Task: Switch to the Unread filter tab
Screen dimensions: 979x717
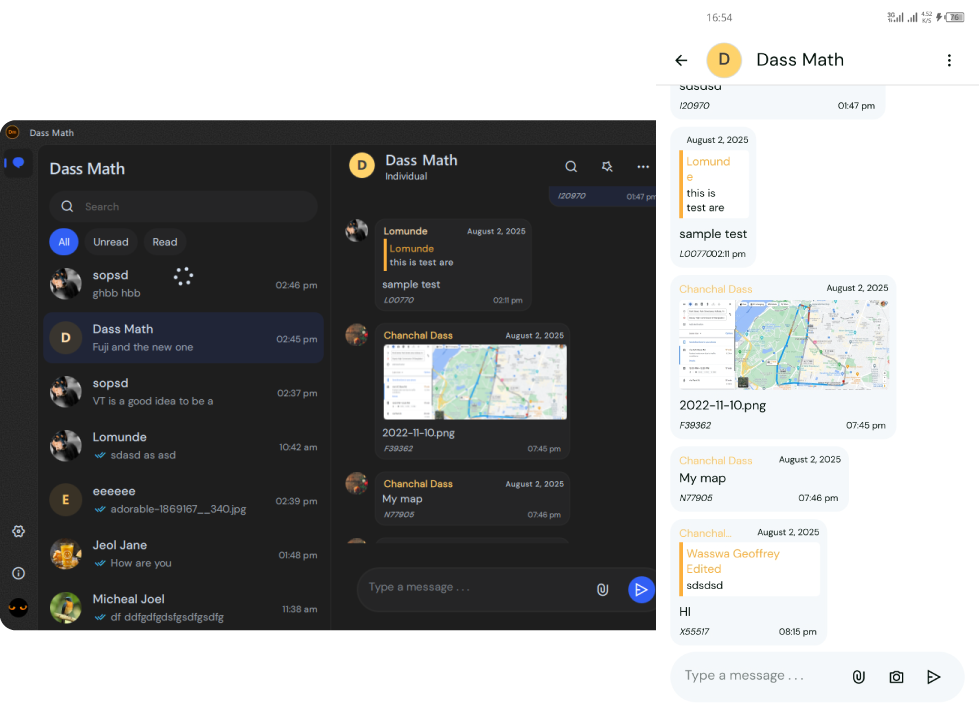Action: coord(111,242)
